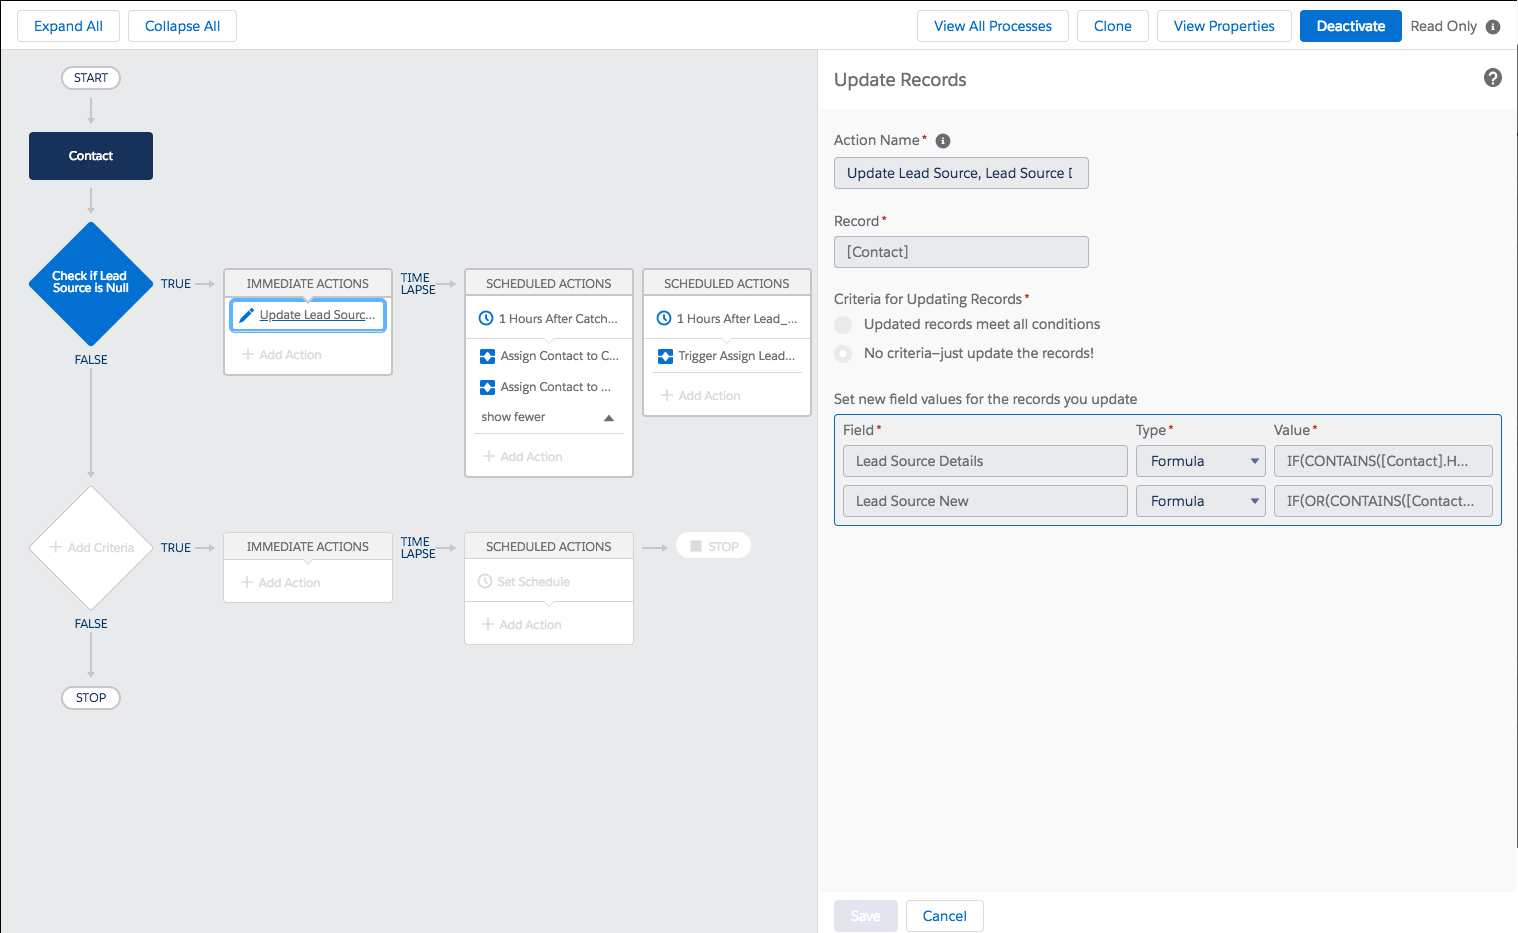
Task: Click the Action Name info icon
Action: pyautogui.click(x=942, y=141)
